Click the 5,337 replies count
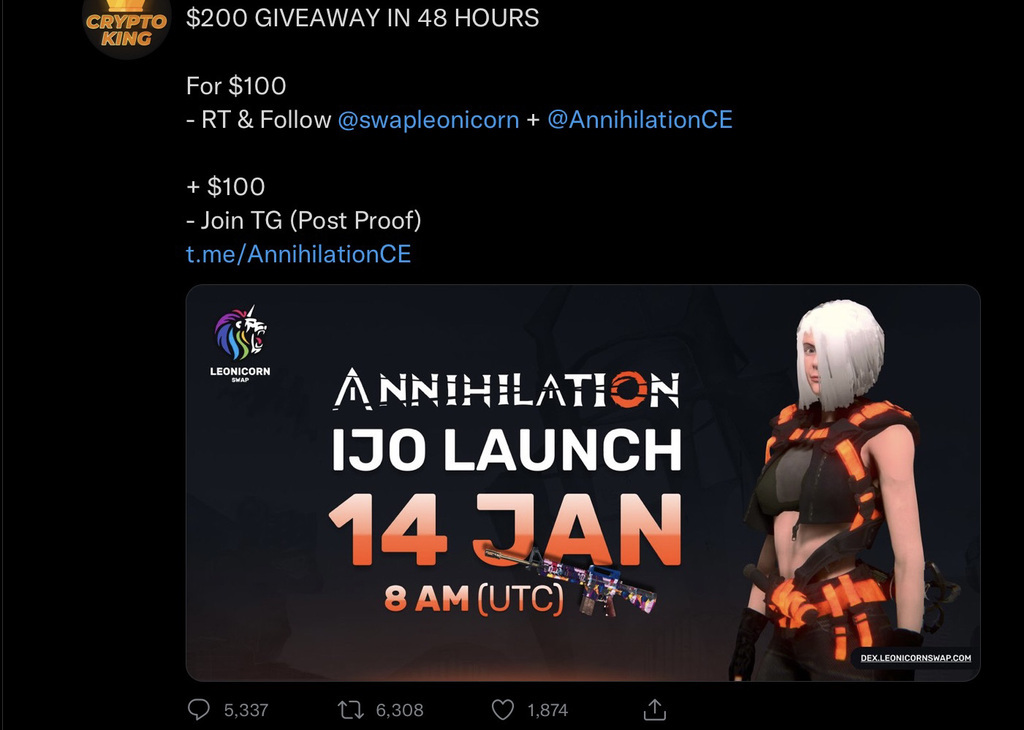Screen dimensions: 1024x730 (246, 710)
